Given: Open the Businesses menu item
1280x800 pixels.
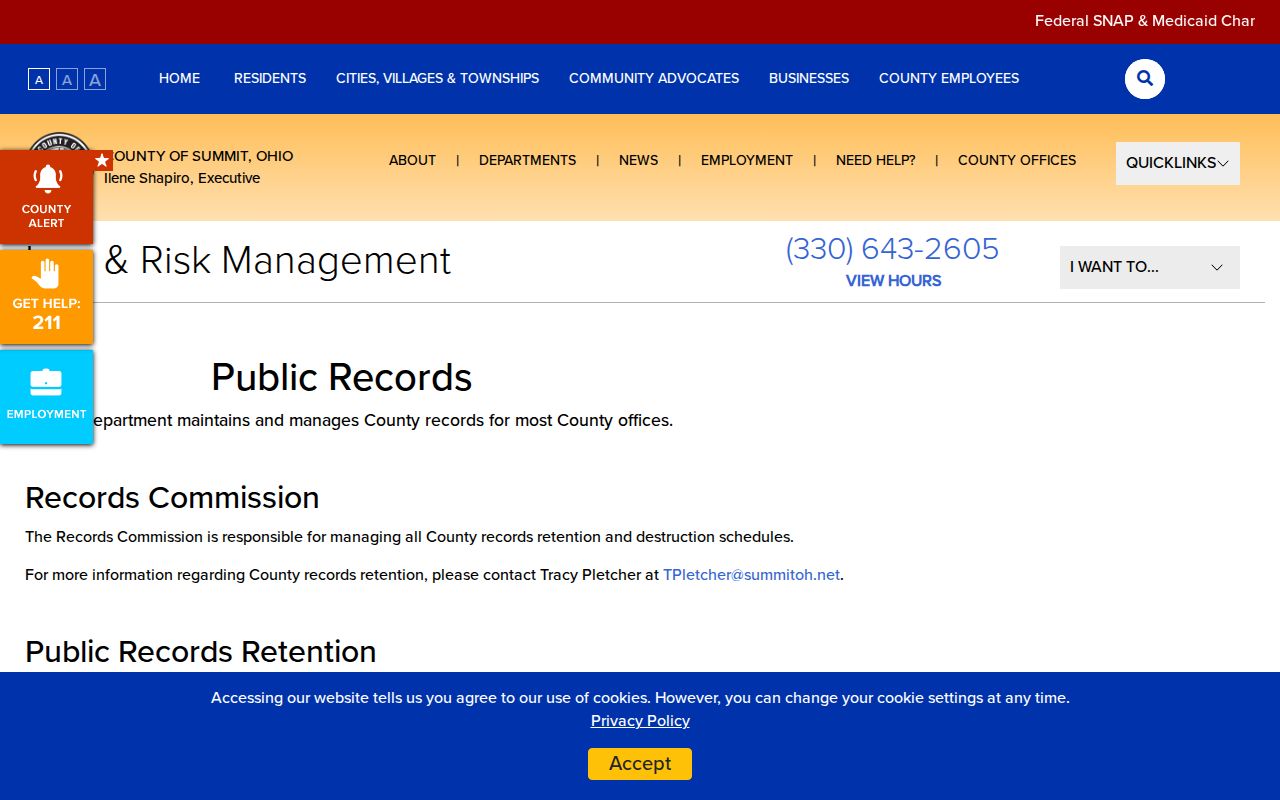Looking at the screenshot, I should pos(809,78).
